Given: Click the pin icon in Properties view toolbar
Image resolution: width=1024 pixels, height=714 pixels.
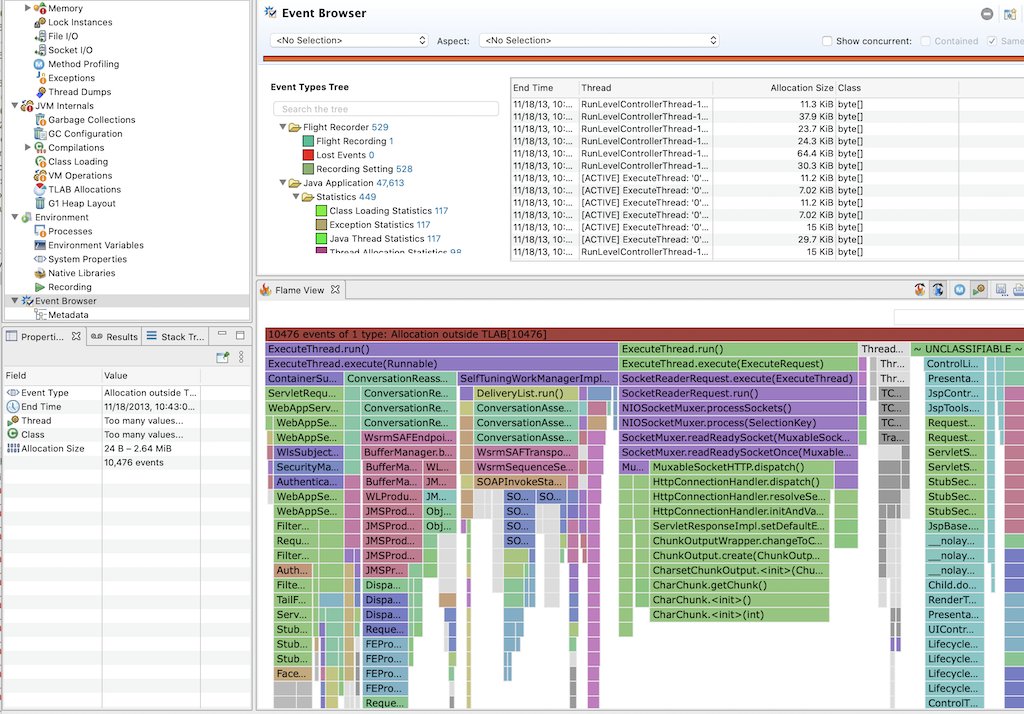Looking at the screenshot, I should [x=222, y=357].
